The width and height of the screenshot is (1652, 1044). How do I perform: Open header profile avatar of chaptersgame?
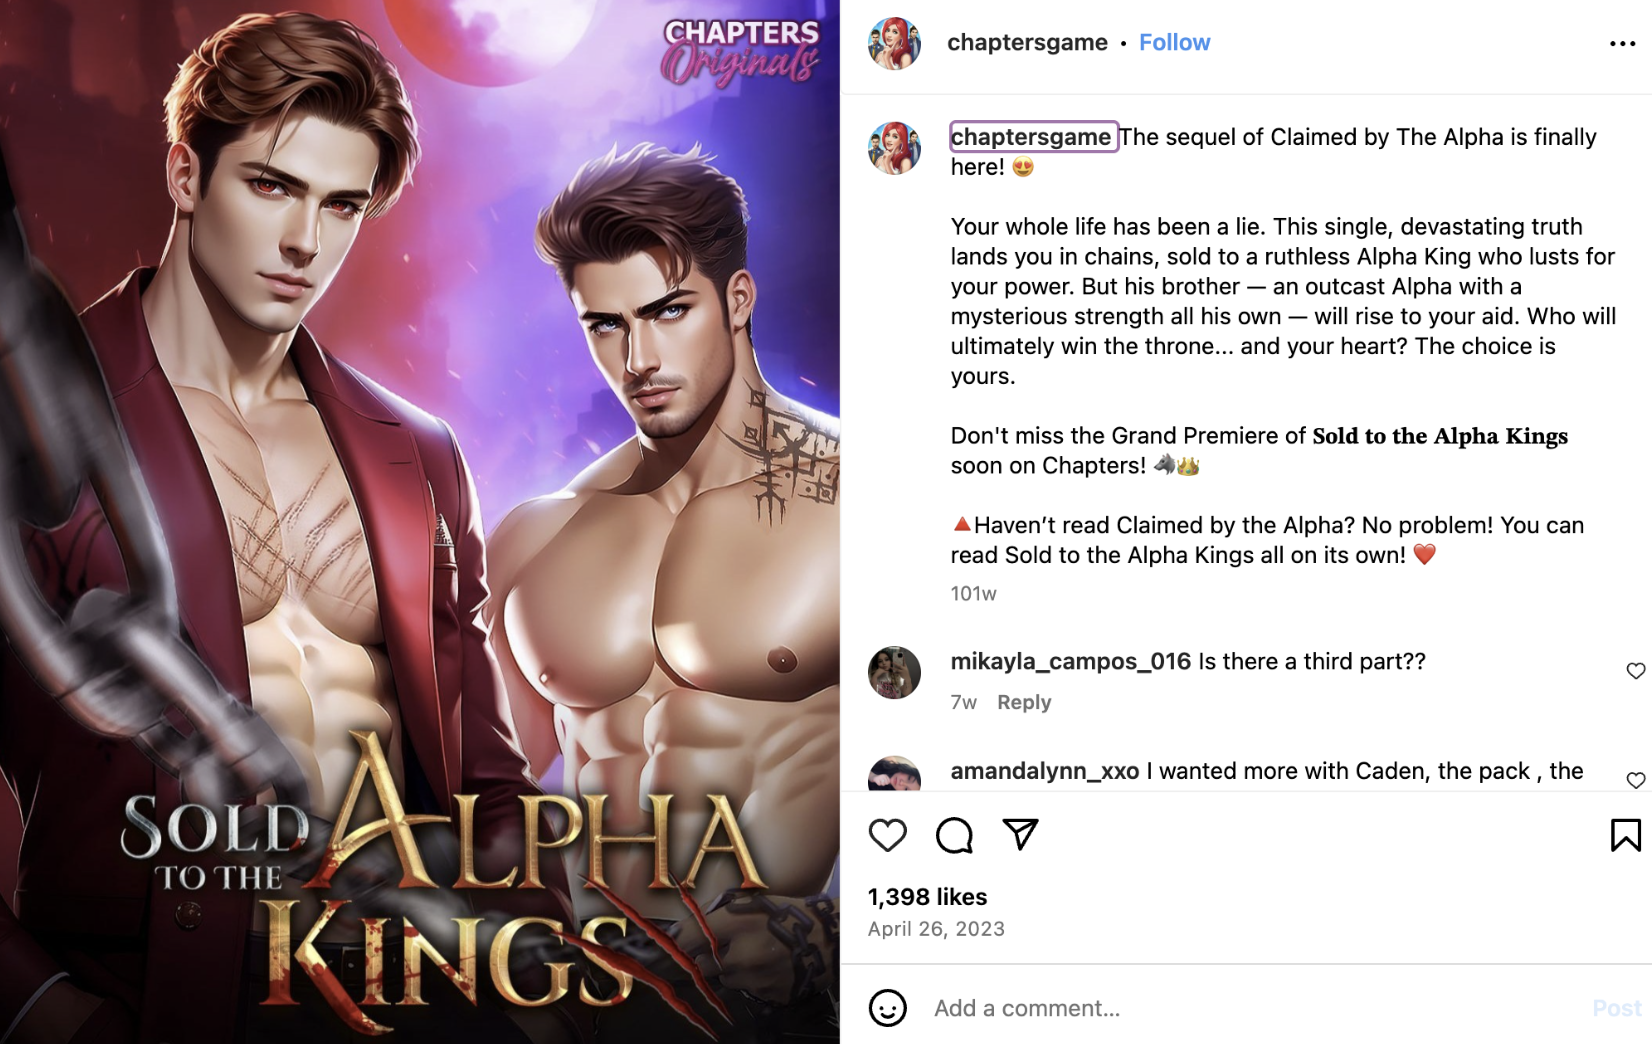(x=894, y=43)
